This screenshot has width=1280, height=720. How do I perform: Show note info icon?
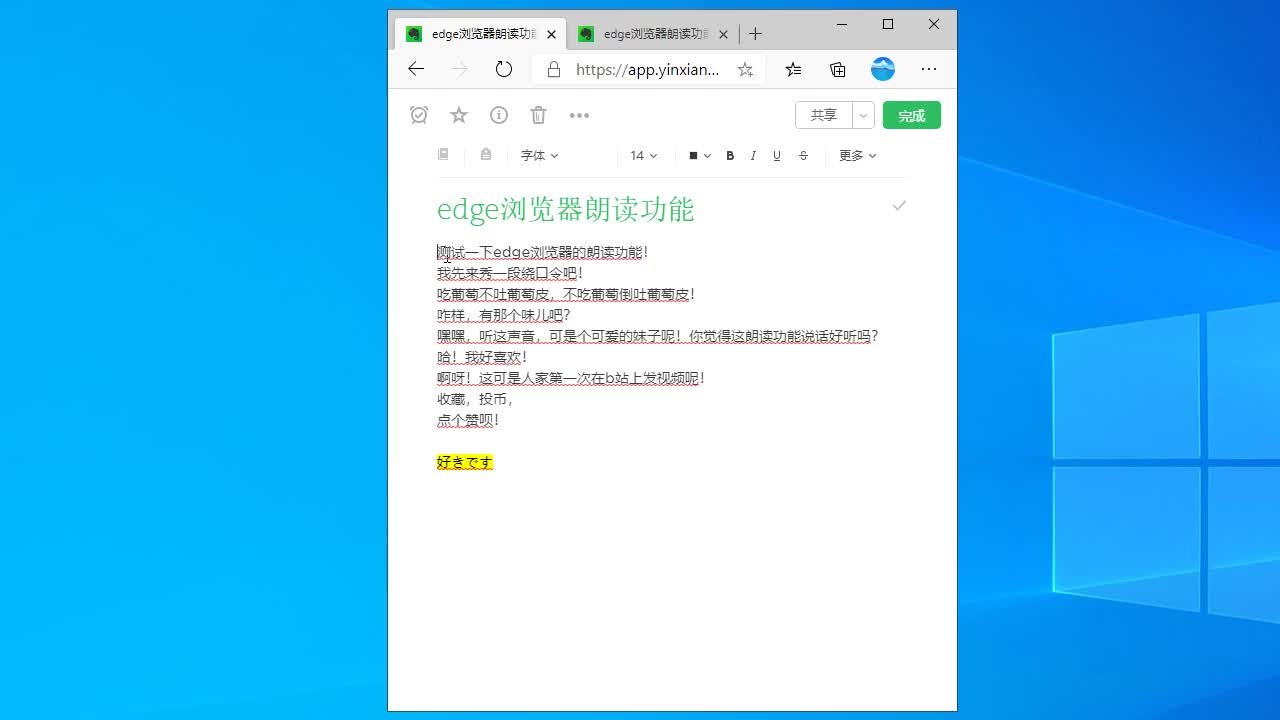[499, 115]
